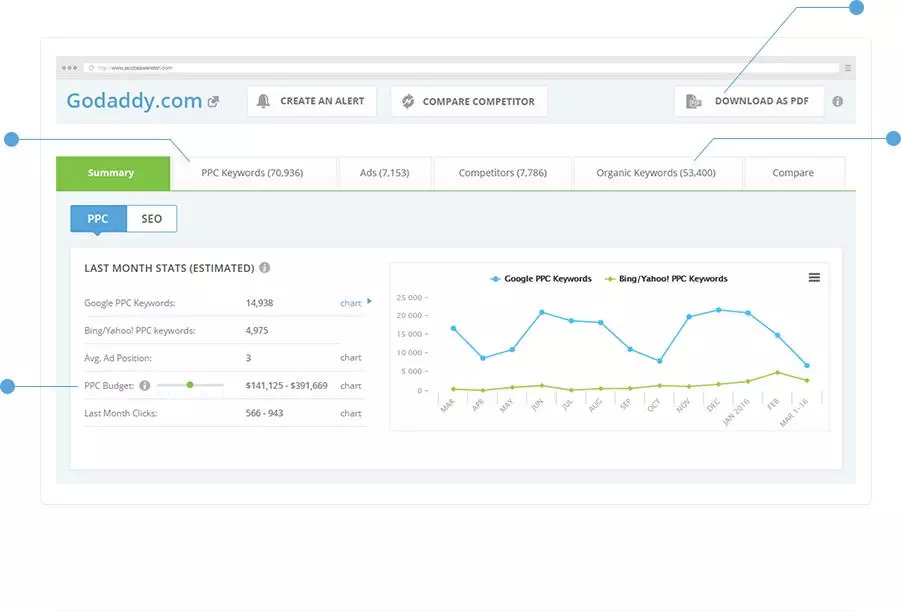This screenshot has height=611, width=901.
Task: Toggle Google PPC Keywords legend series
Action: pos(541,279)
